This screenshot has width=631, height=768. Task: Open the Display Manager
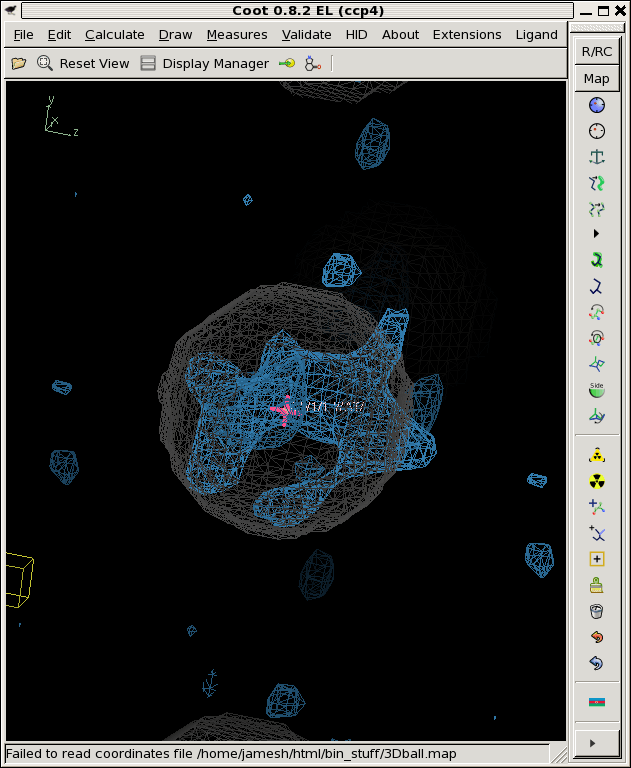204,63
